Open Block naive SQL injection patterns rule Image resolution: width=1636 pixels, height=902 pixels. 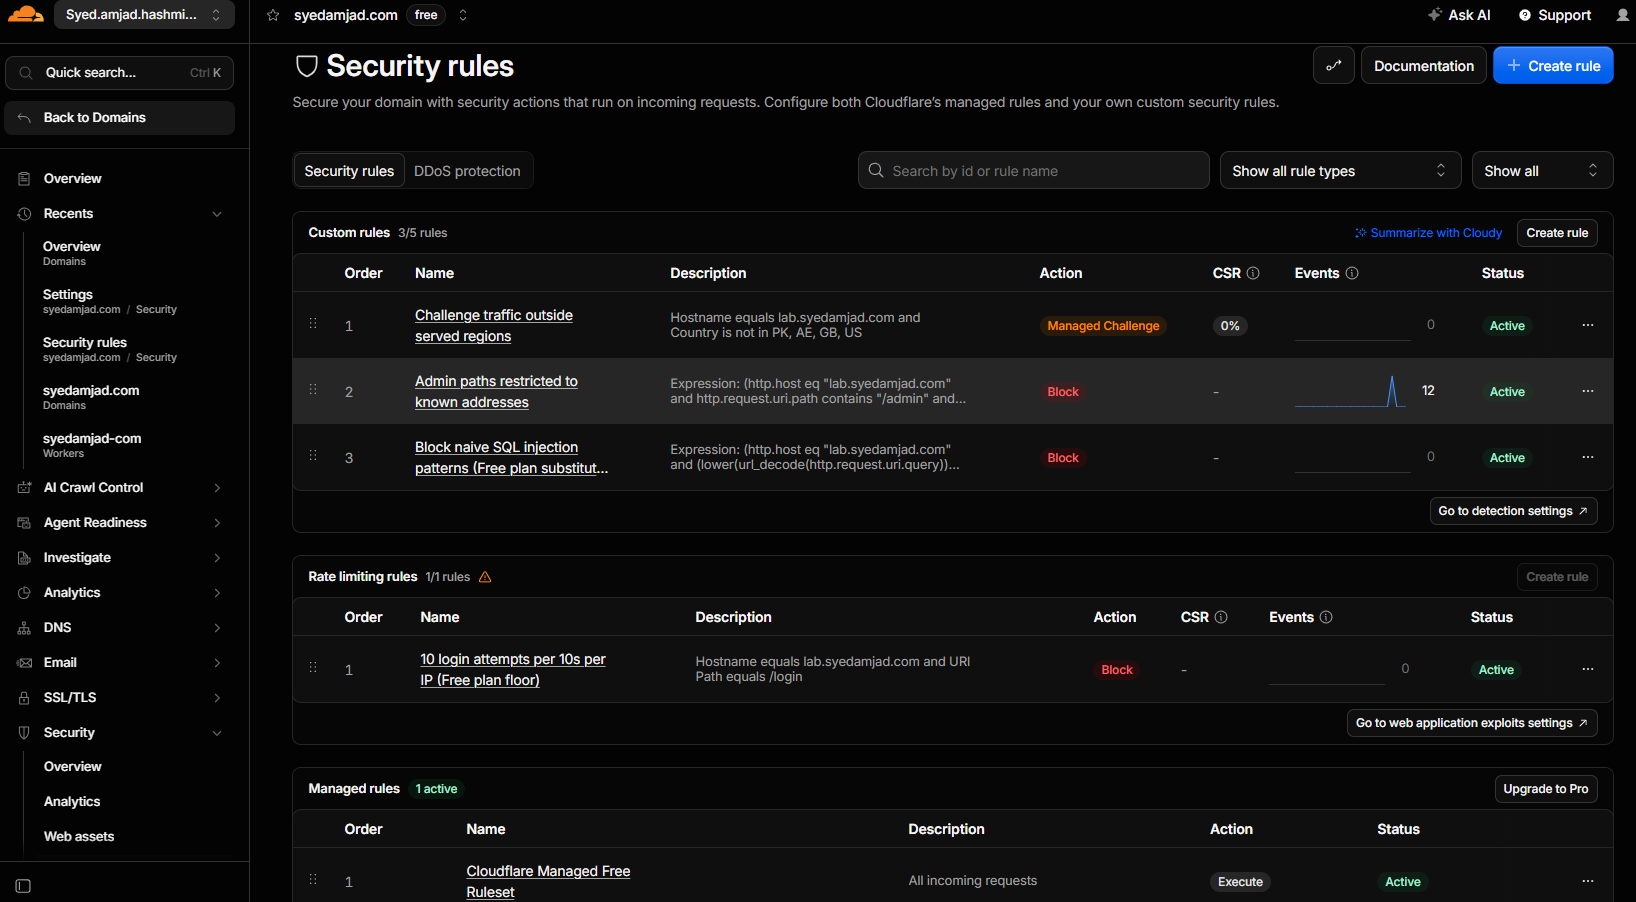(x=511, y=457)
